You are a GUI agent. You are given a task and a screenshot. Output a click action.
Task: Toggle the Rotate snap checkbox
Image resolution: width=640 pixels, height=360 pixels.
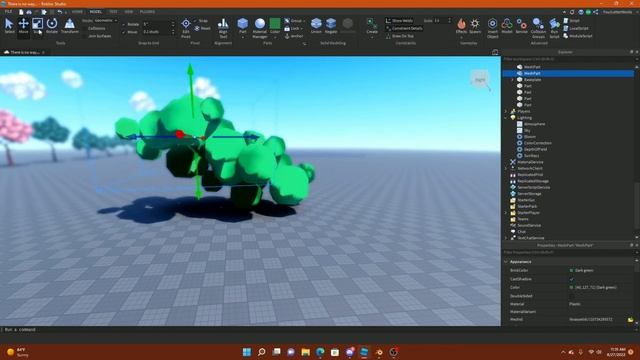[x=124, y=24]
